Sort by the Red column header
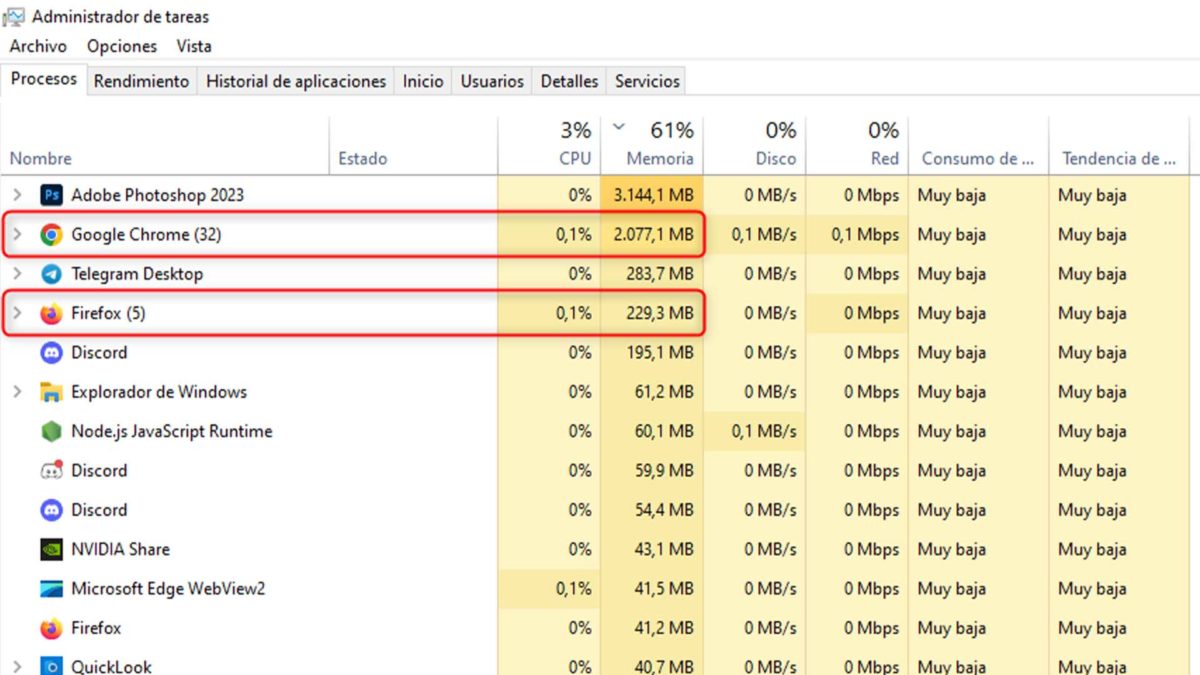Image resolution: width=1200 pixels, height=675 pixels. tap(857, 146)
